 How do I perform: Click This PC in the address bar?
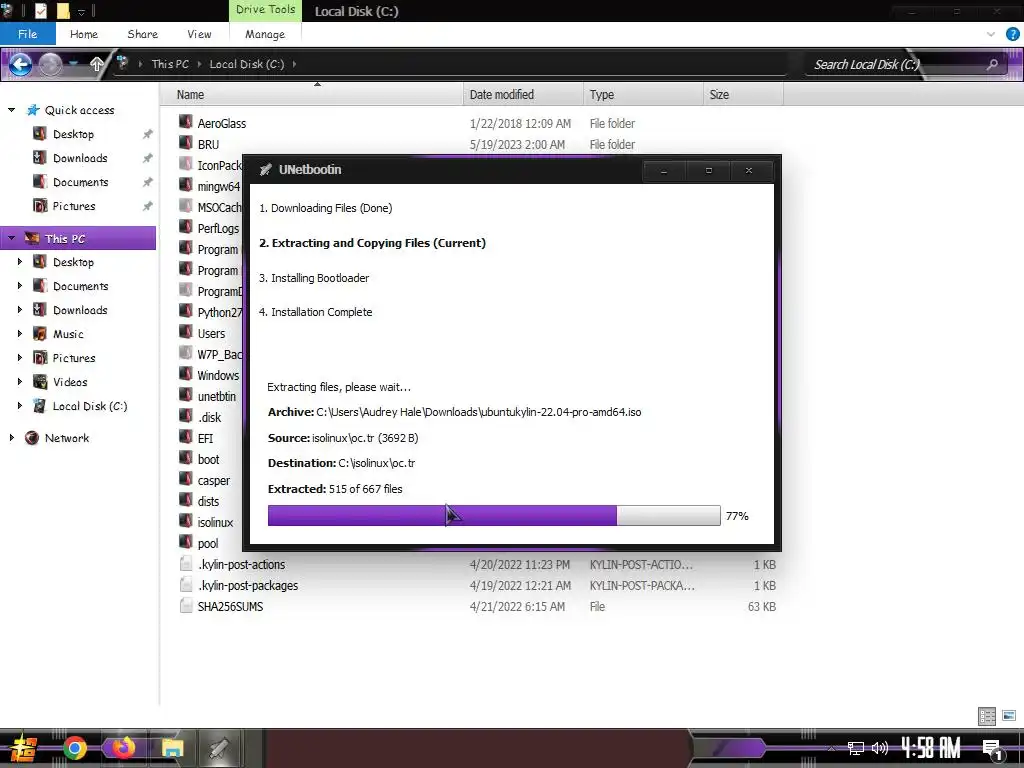click(170, 64)
